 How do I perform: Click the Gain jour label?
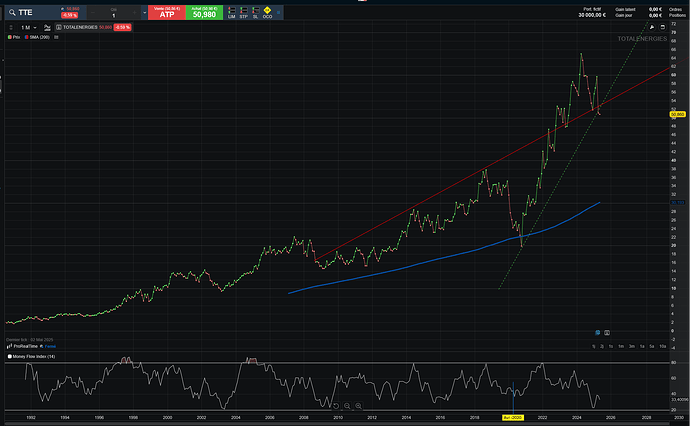tap(624, 15)
